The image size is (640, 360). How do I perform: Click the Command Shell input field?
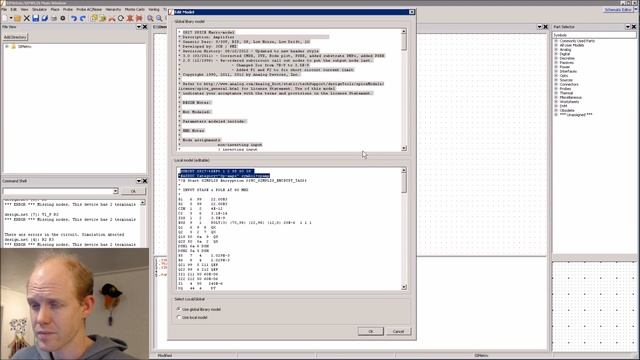click(x=58, y=191)
